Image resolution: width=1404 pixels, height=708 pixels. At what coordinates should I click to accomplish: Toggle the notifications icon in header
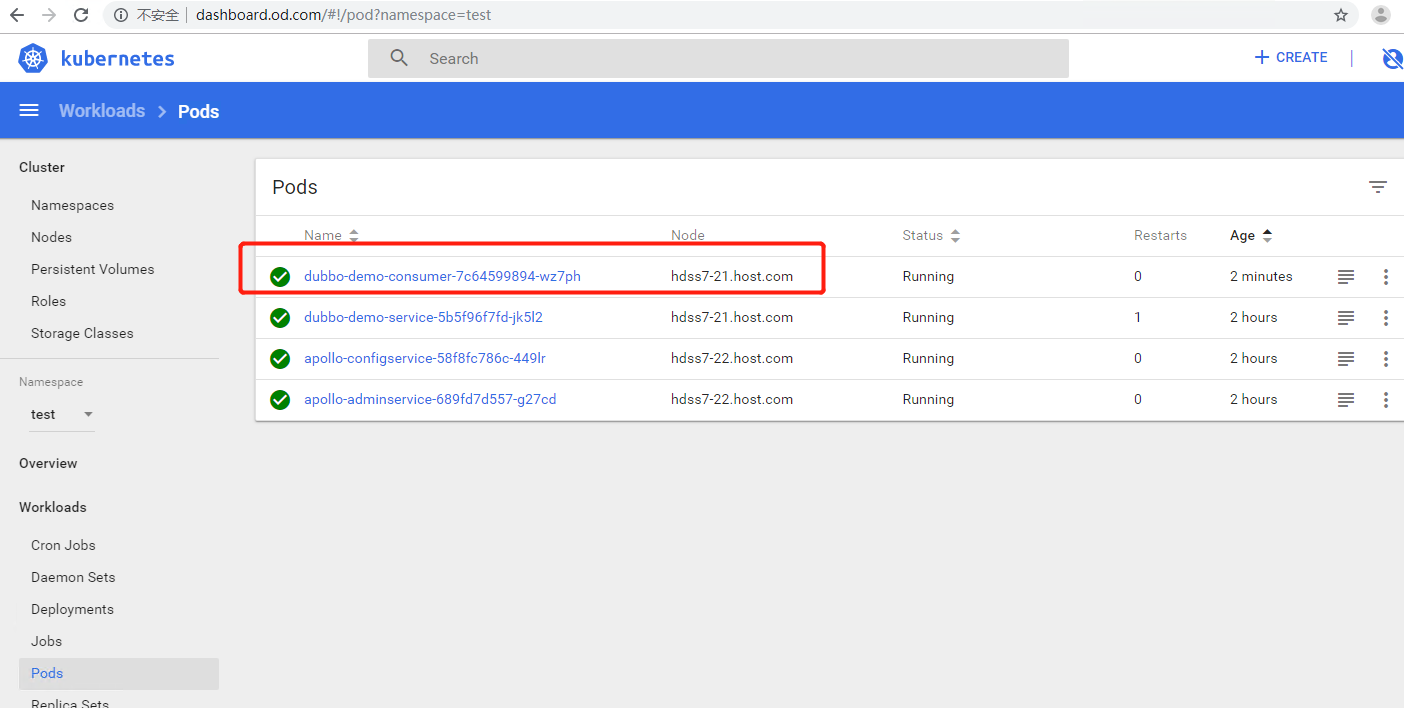point(1391,59)
